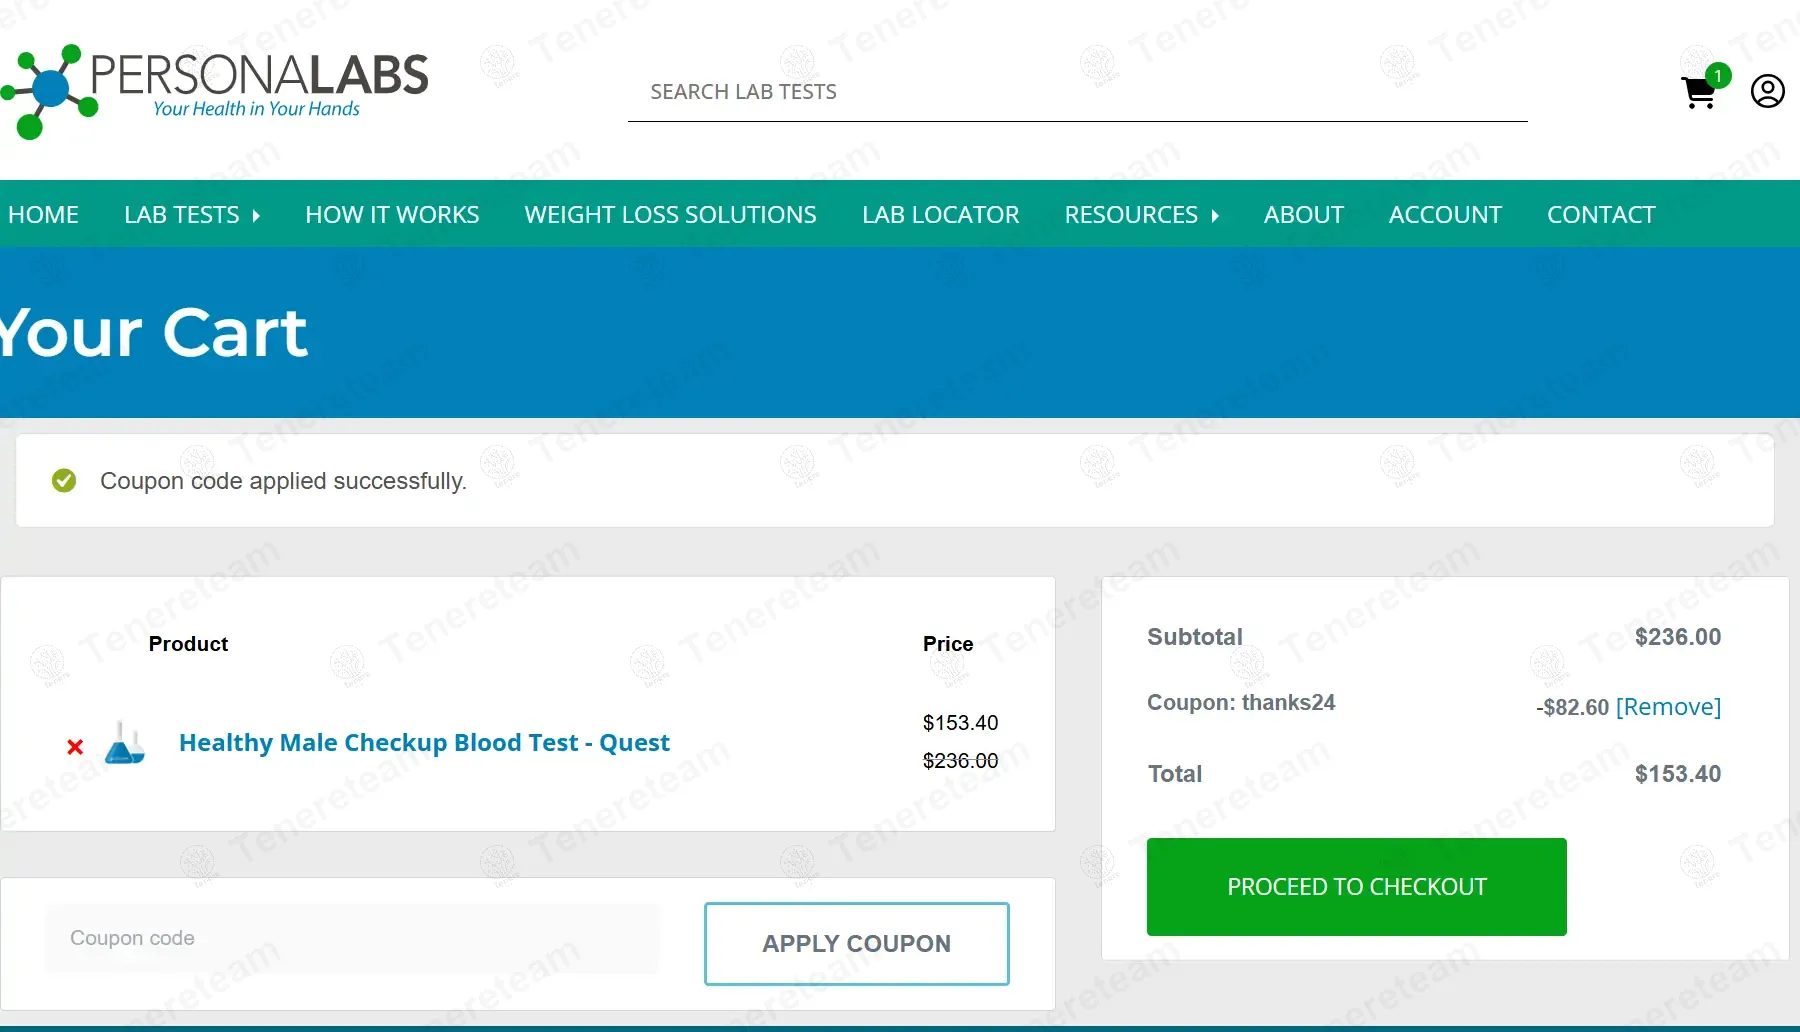Image resolution: width=1800 pixels, height=1032 pixels.
Task: Click the Coupon code input field
Action: (x=352, y=938)
